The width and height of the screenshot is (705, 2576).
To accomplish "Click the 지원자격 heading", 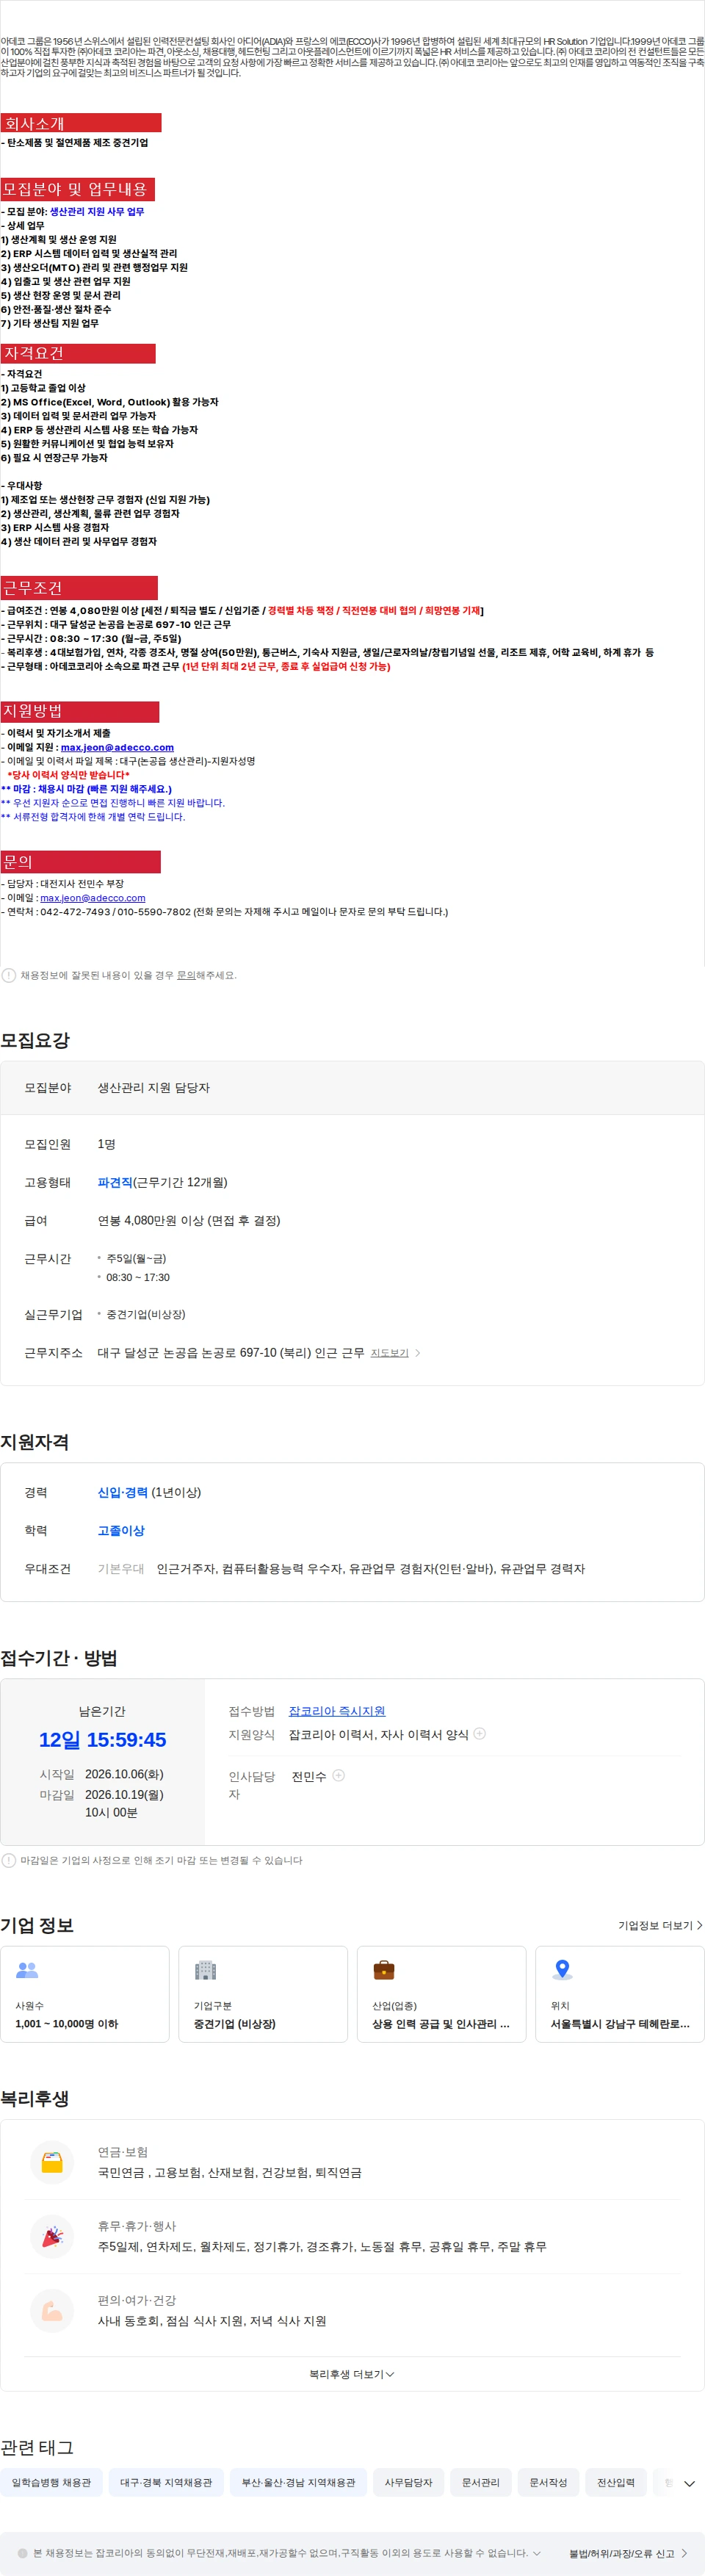I will tap(35, 1441).
